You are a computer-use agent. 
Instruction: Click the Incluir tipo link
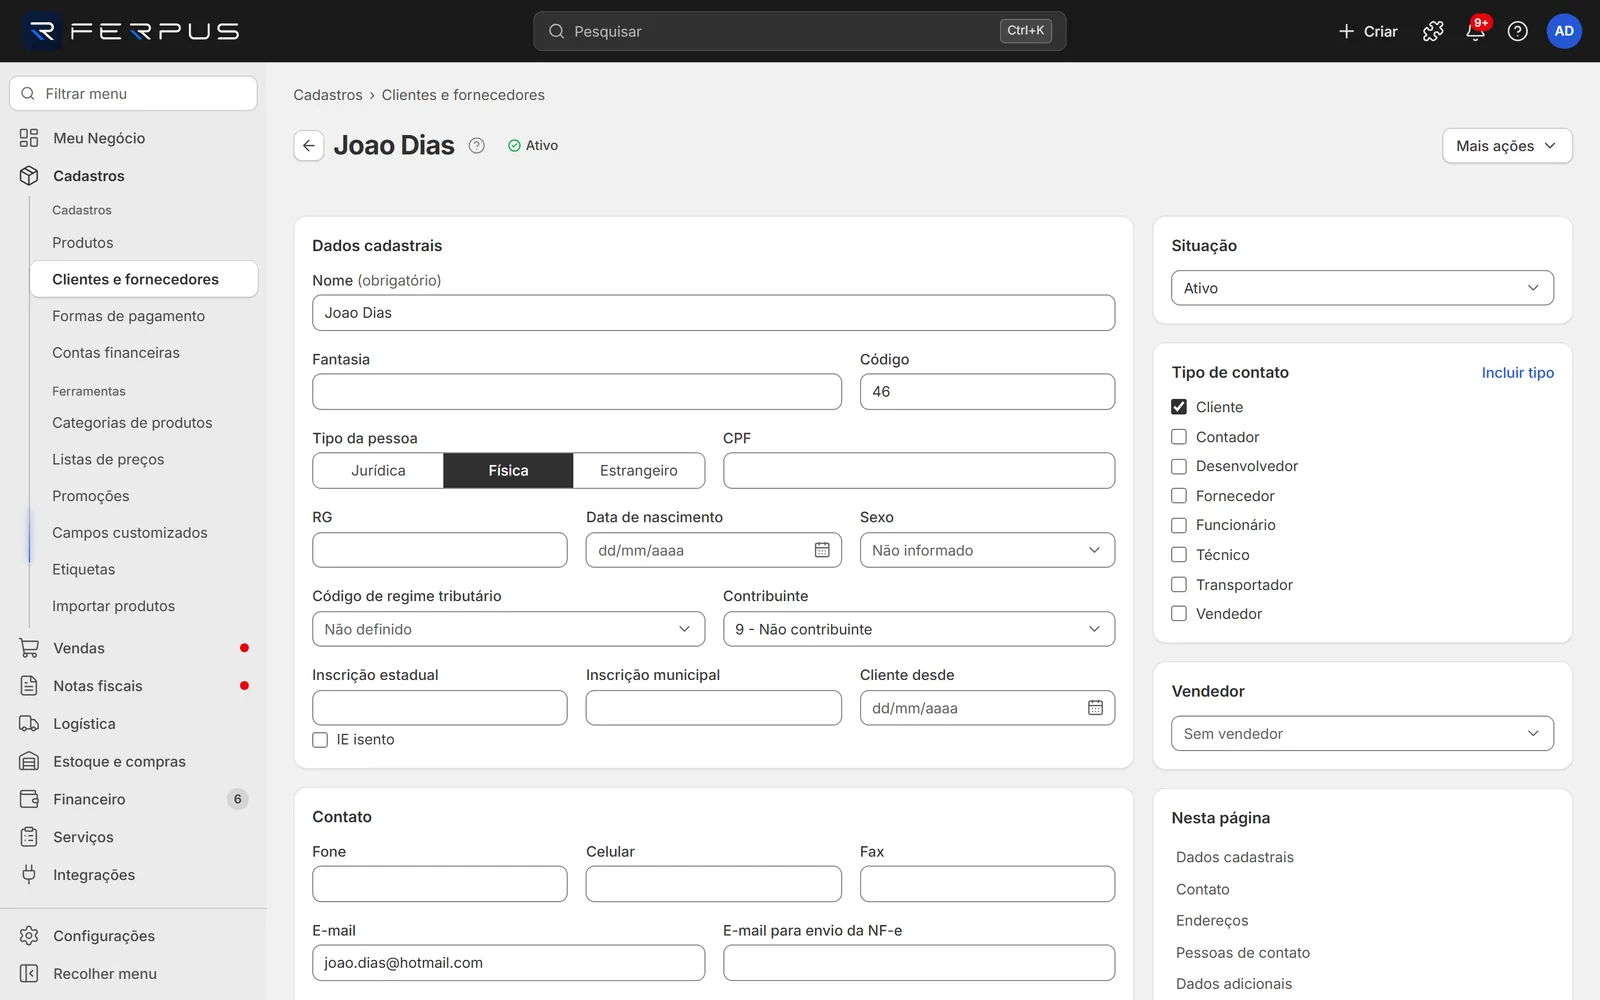tap(1517, 372)
